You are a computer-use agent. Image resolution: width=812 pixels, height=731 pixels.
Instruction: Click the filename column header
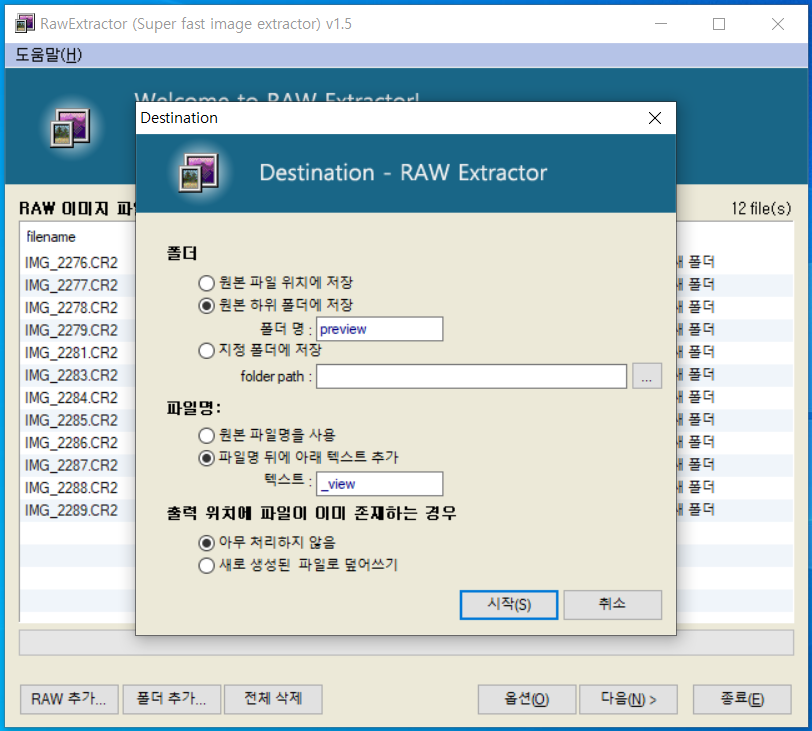point(51,237)
